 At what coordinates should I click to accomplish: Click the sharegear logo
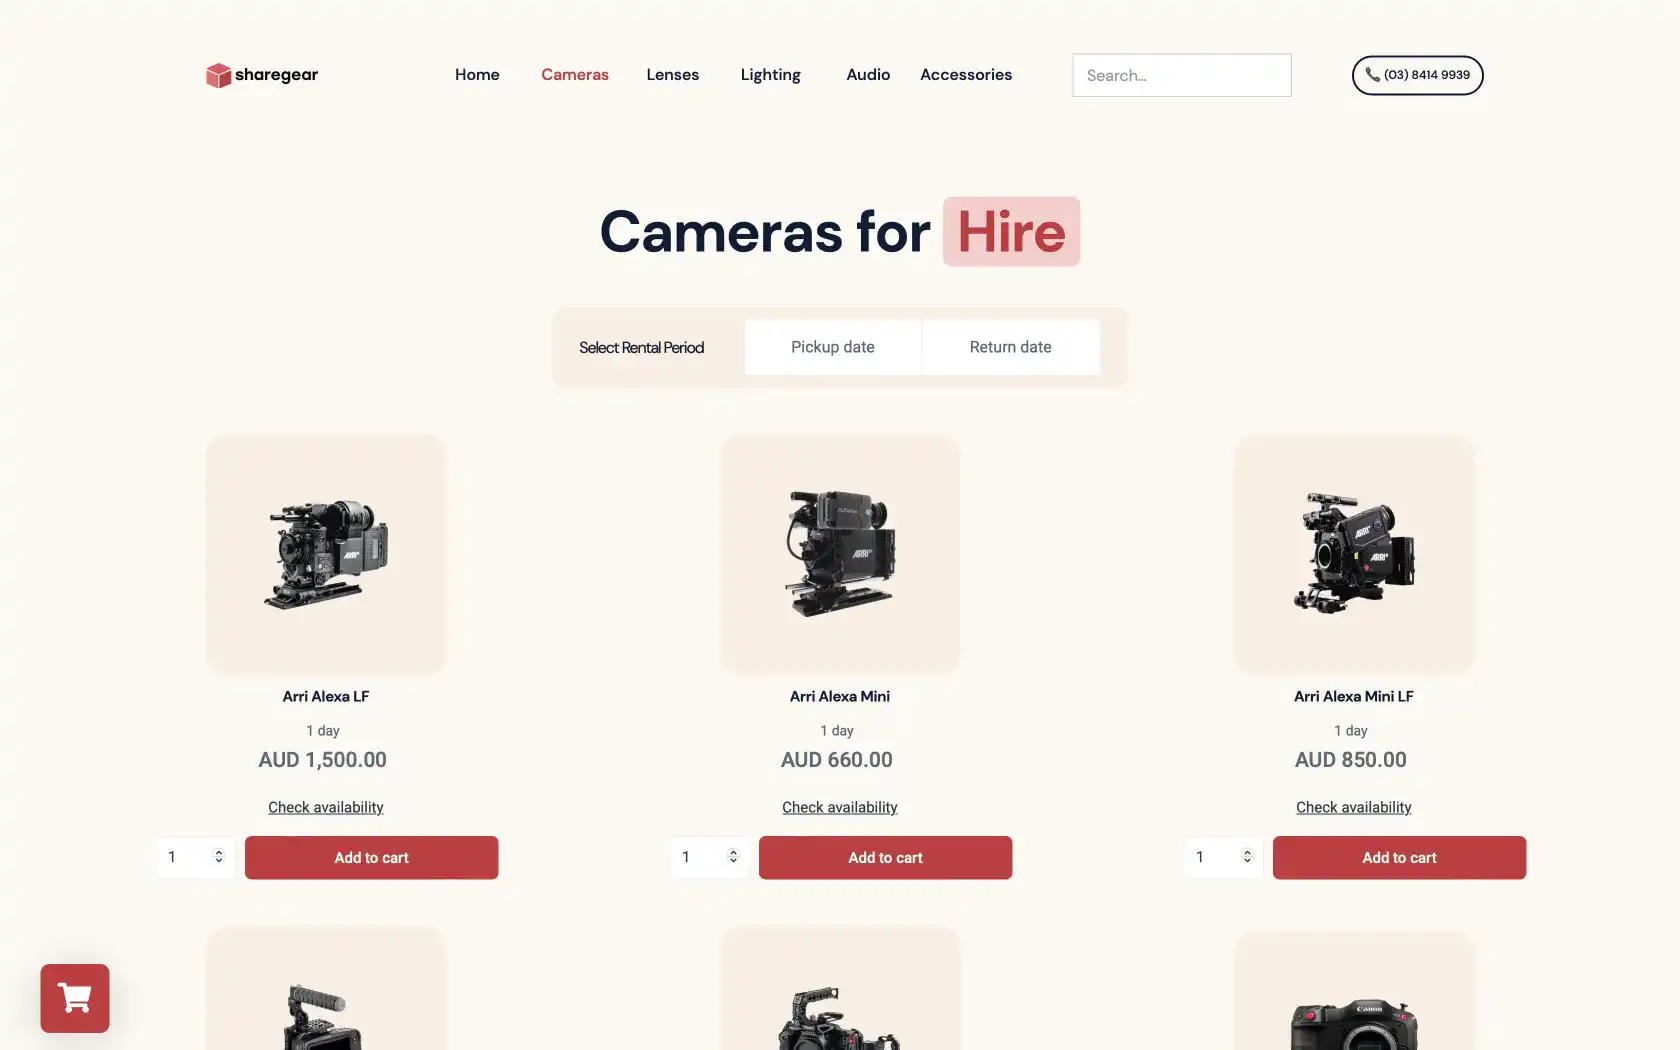coord(262,75)
